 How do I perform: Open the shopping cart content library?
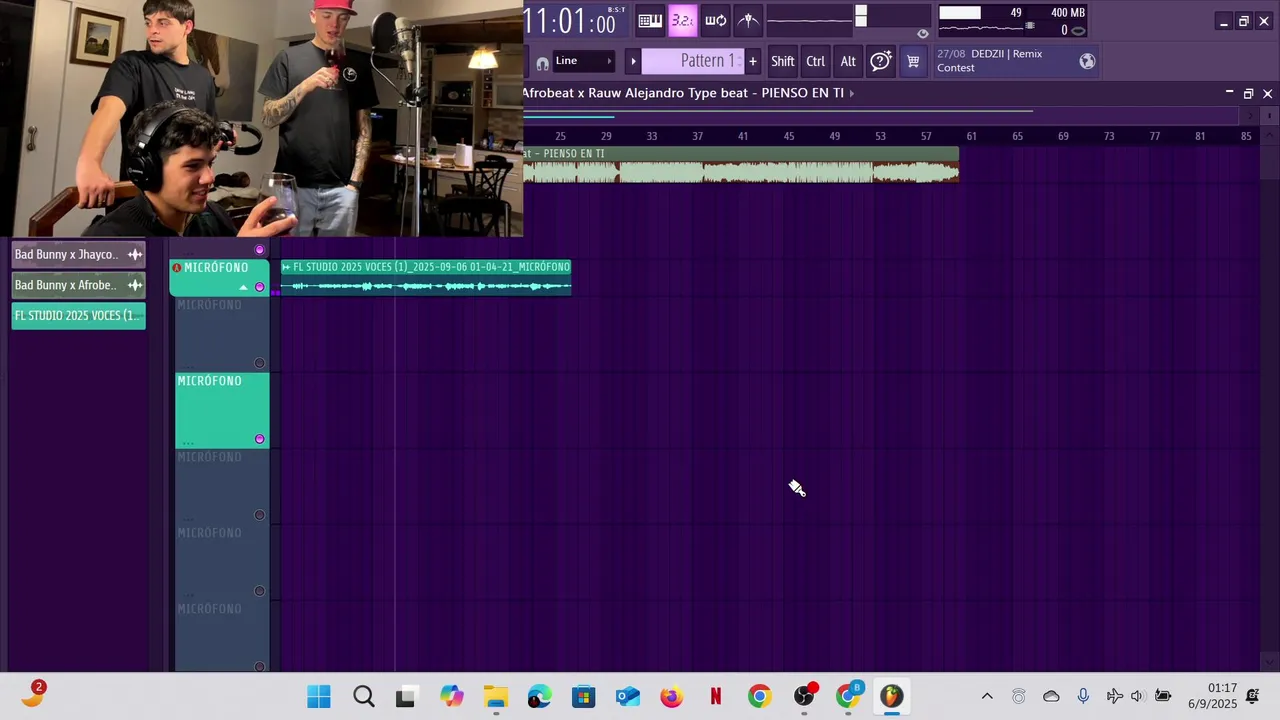[x=913, y=61]
